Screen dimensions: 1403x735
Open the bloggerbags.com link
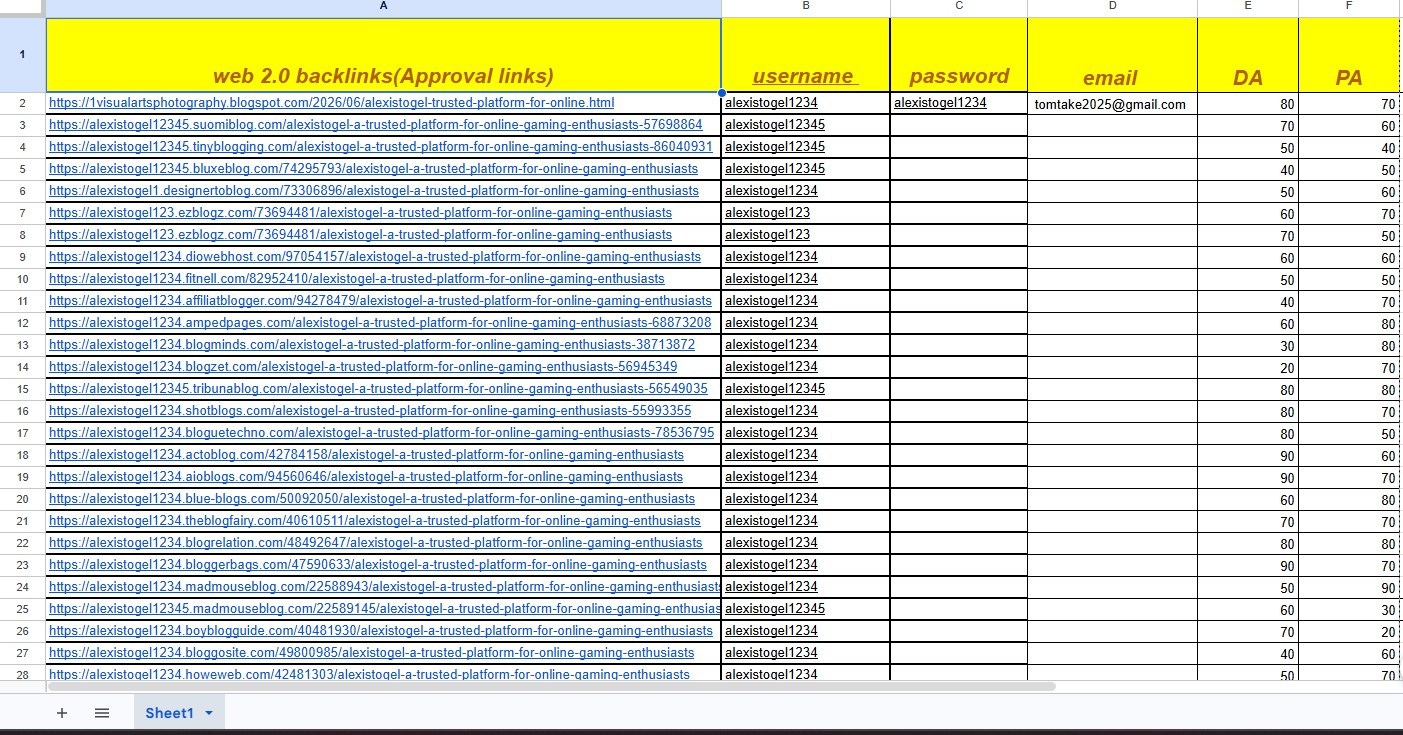click(378, 565)
